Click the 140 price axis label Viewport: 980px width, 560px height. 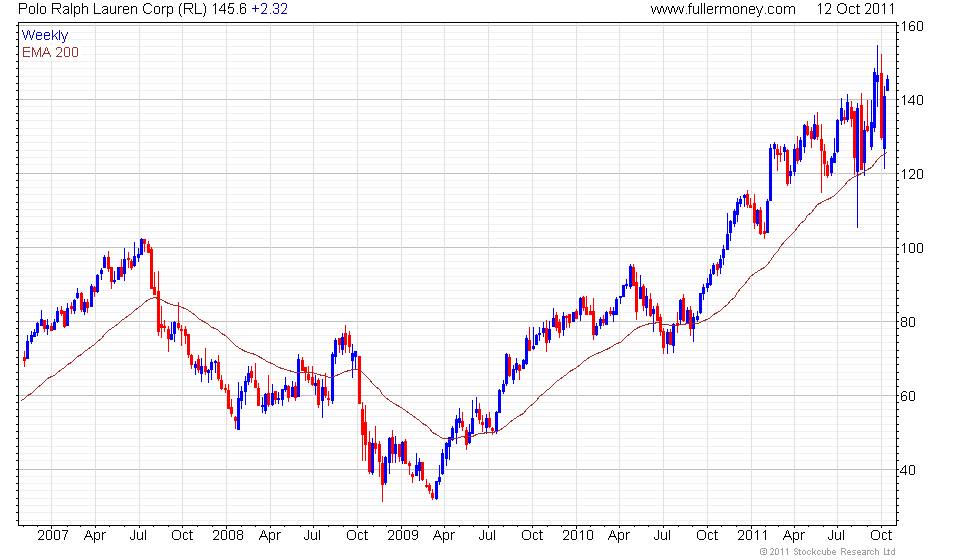tap(912, 101)
